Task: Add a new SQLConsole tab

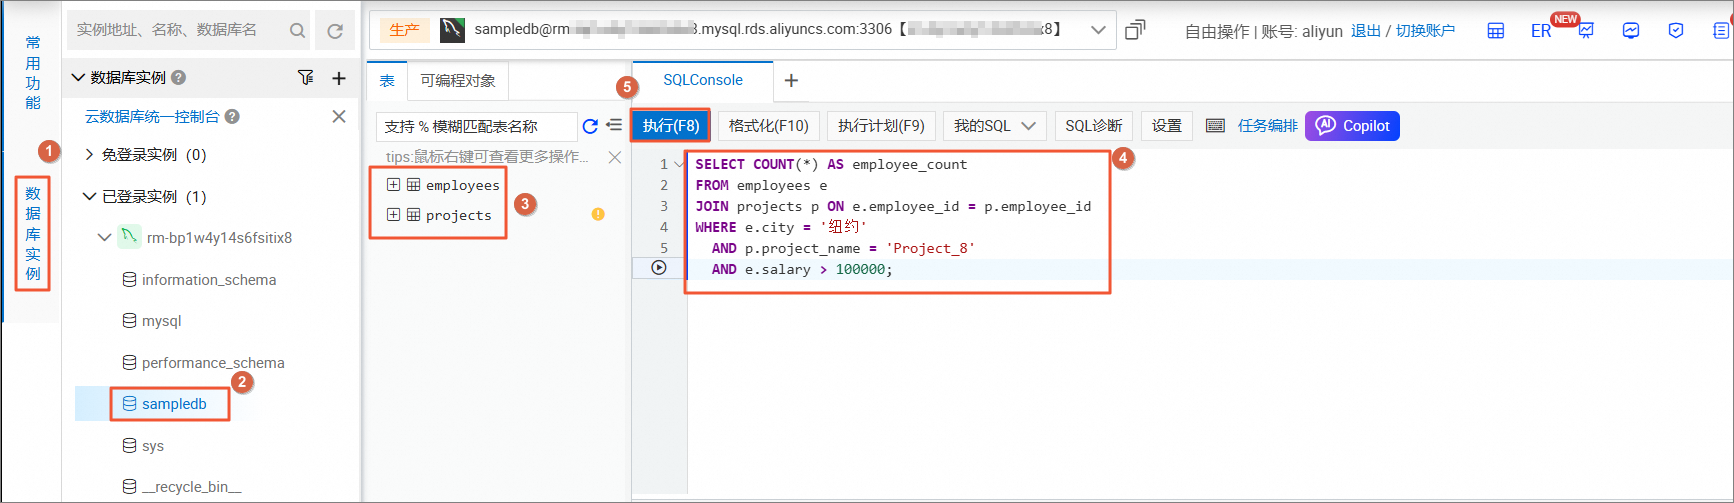Action: tap(791, 80)
